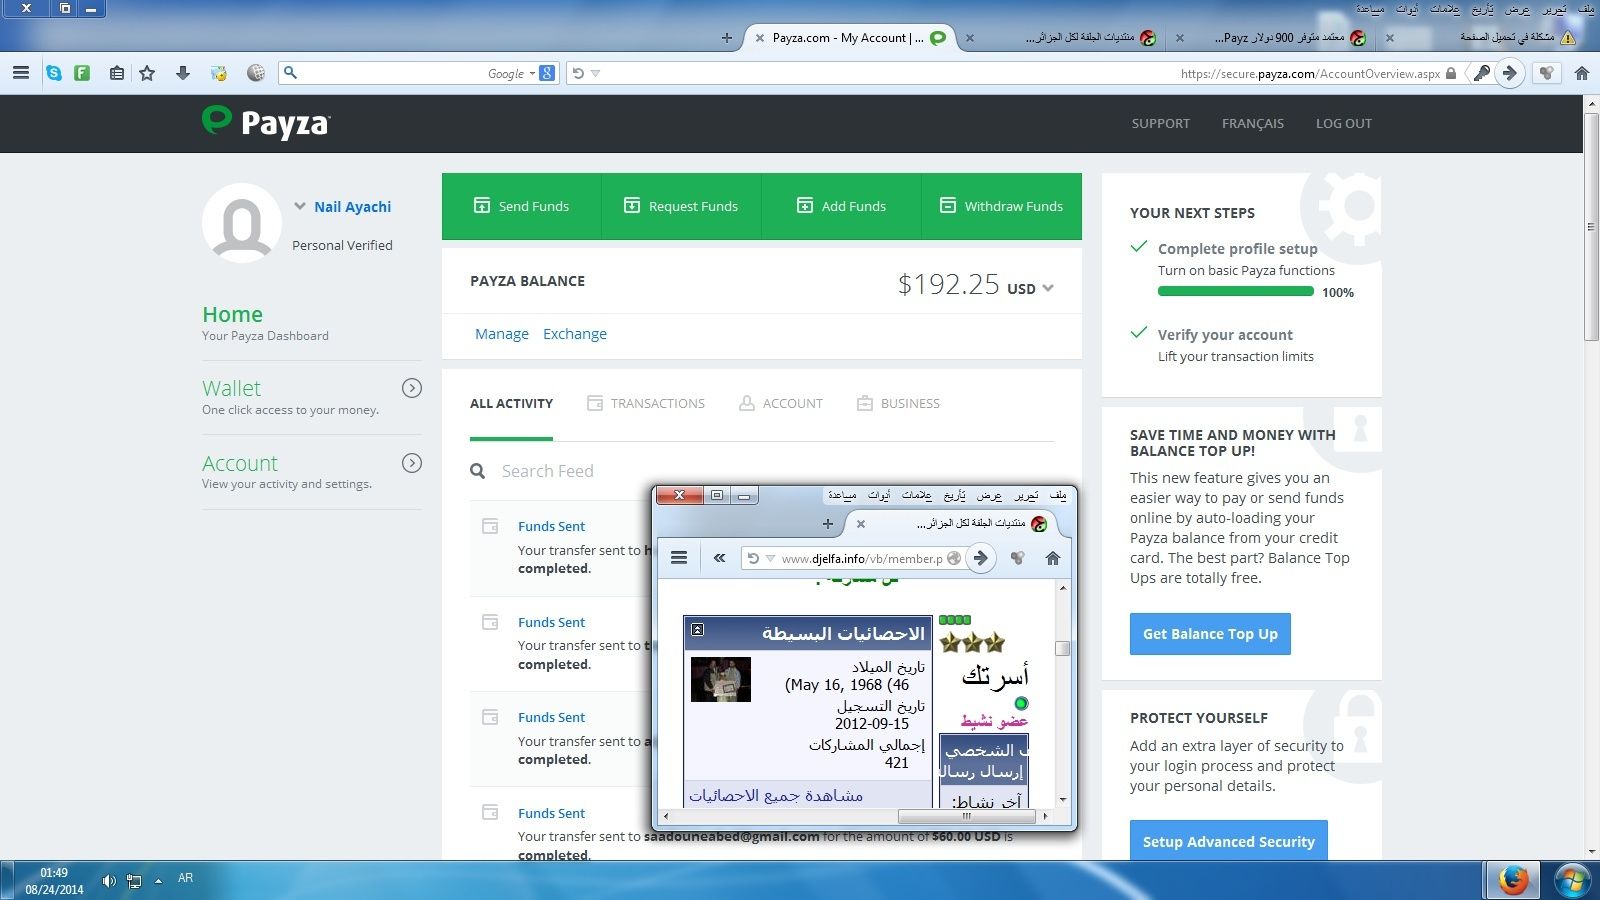Click the picture extension icon in toolbar
The height and width of the screenshot is (900, 1600).
(x=218, y=73)
